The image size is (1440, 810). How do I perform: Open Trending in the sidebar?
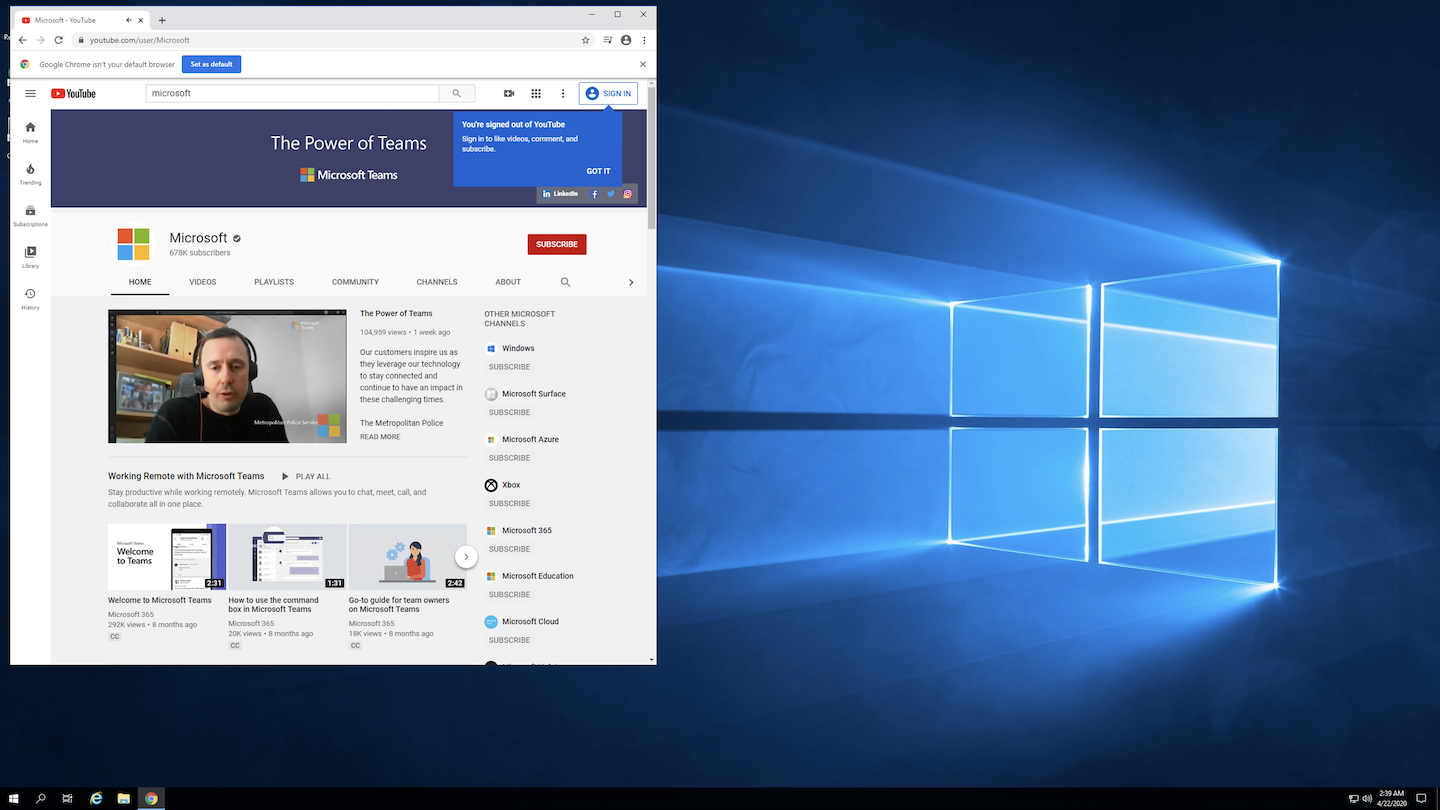[x=30, y=174]
